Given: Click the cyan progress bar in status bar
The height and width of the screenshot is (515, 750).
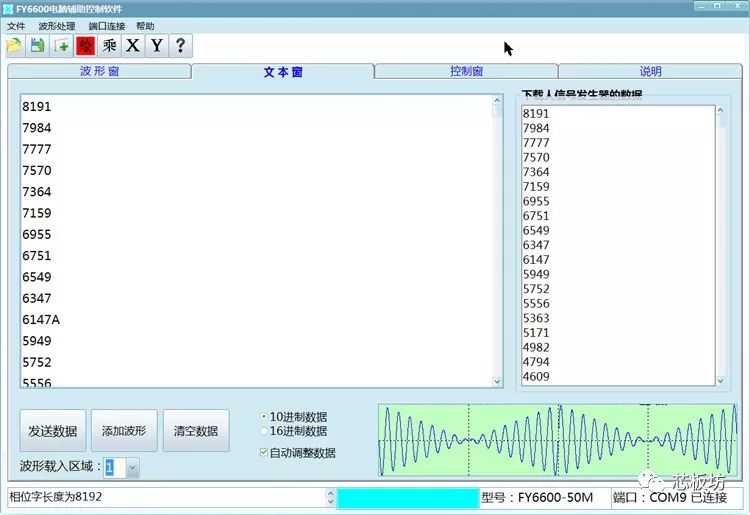Looking at the screenshot, I should click(408, 498).
